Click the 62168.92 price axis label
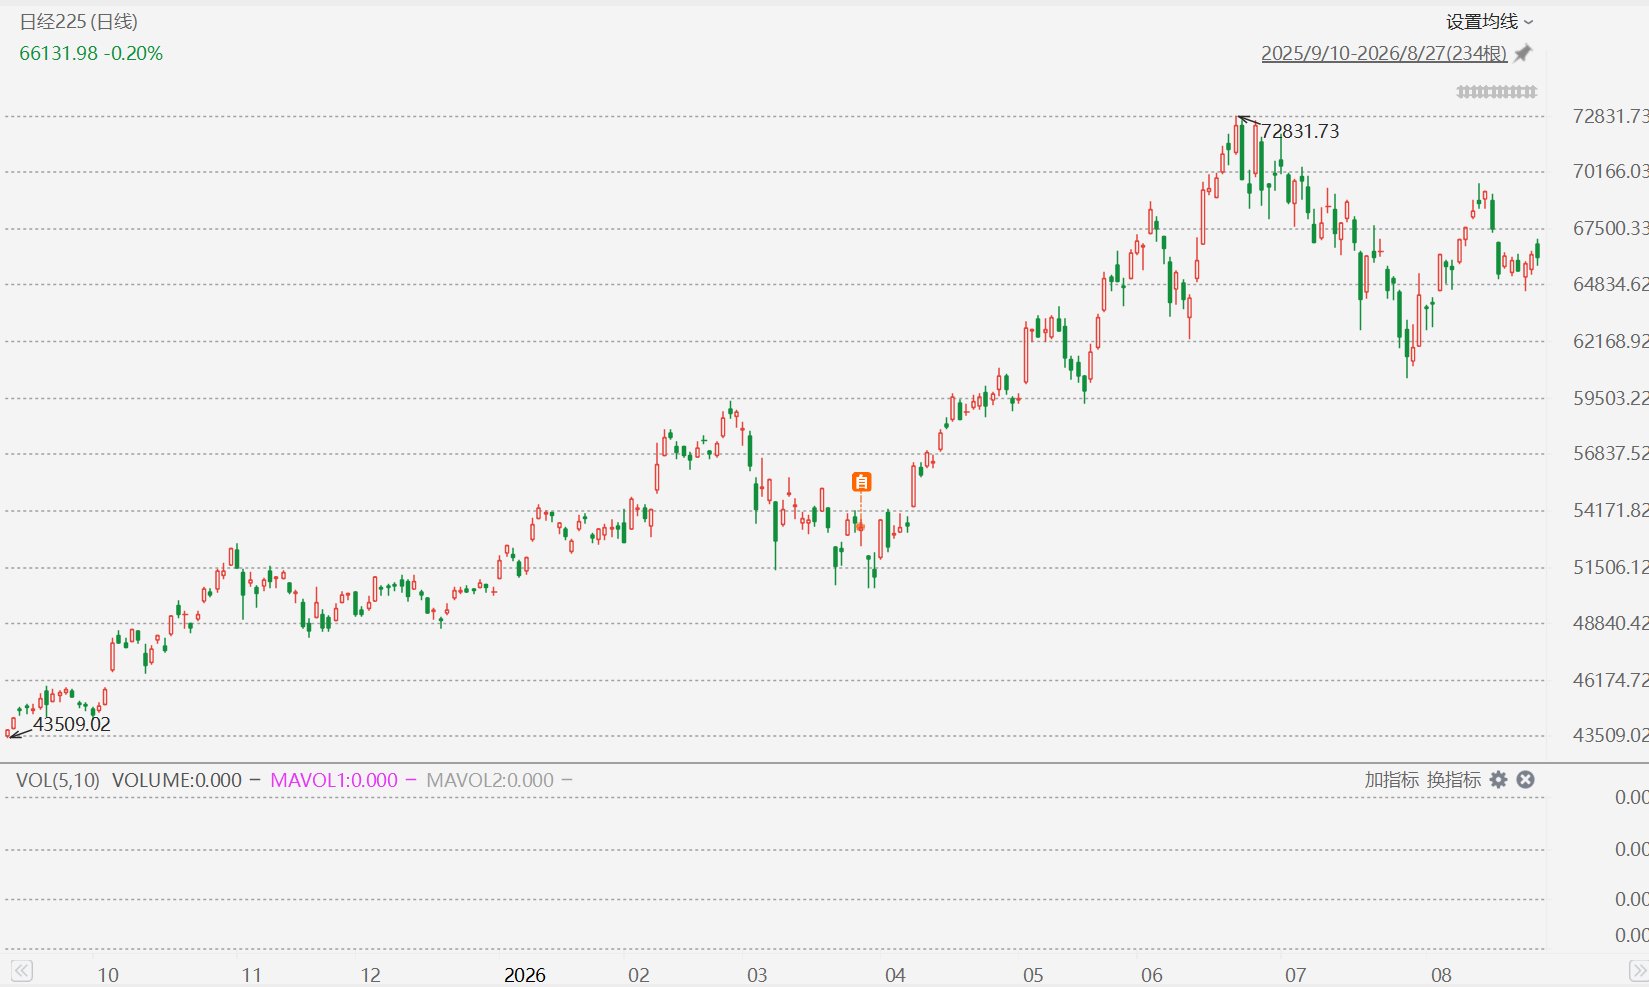 click(x=1610, y=341)
